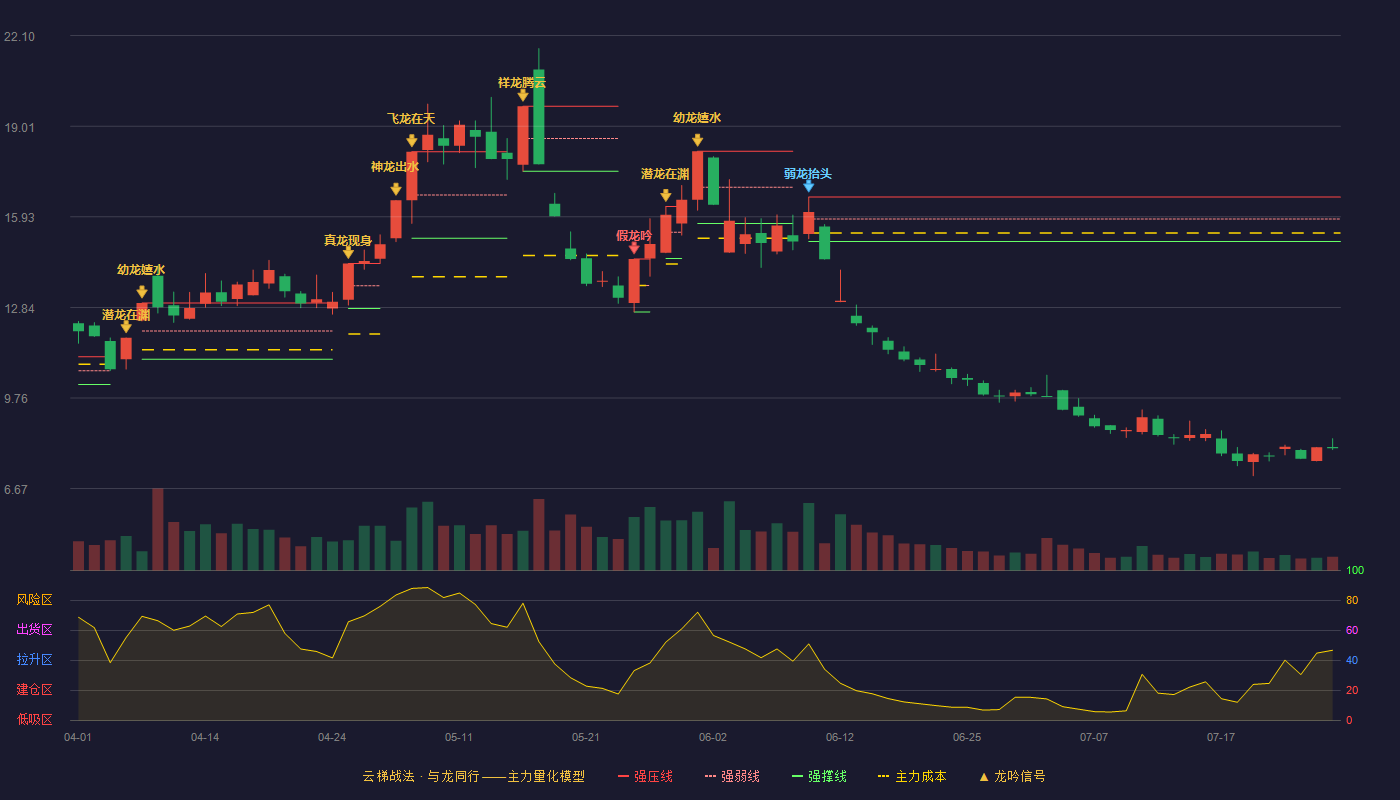The image size is (1400, 800).
Task: Click the 云梯战法 主力量化模型 legend title
Action: 473,776
